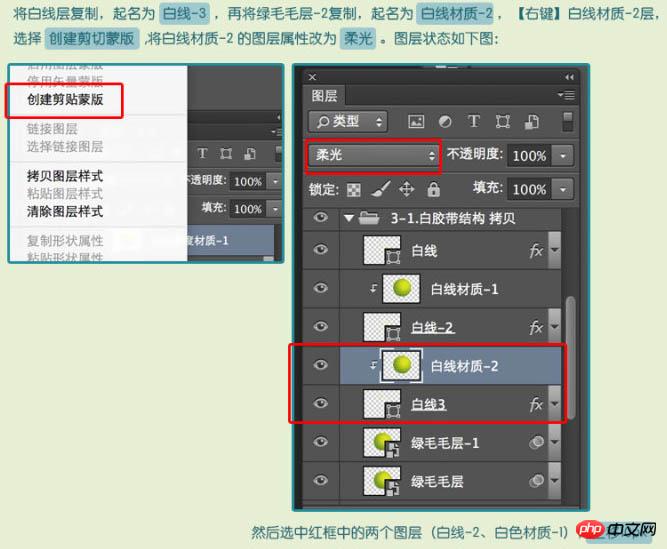Click the clipping arrow on 白线材质-2

[373, 365]
